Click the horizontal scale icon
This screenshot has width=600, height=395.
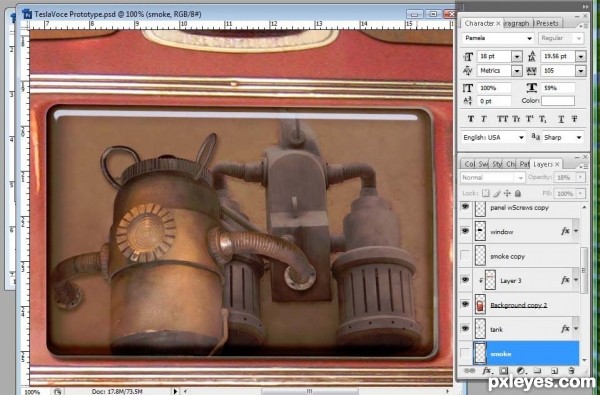click(532, 88)
